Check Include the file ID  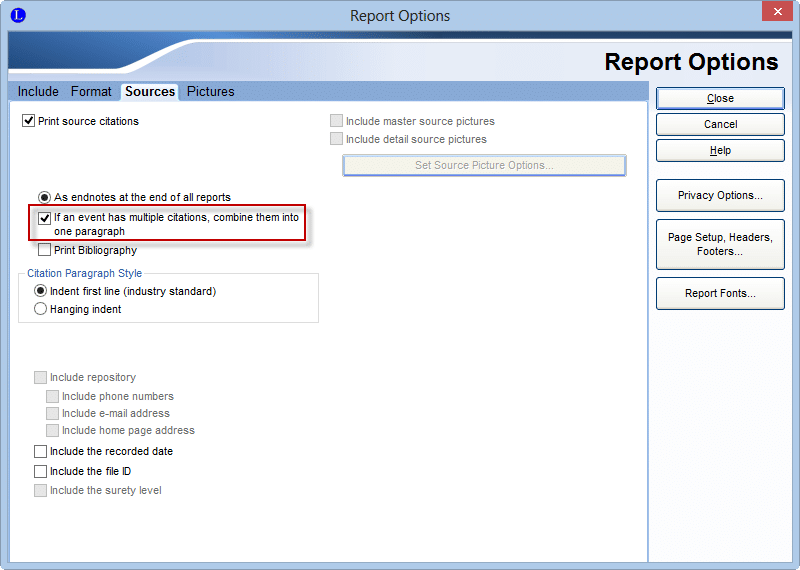40,471
